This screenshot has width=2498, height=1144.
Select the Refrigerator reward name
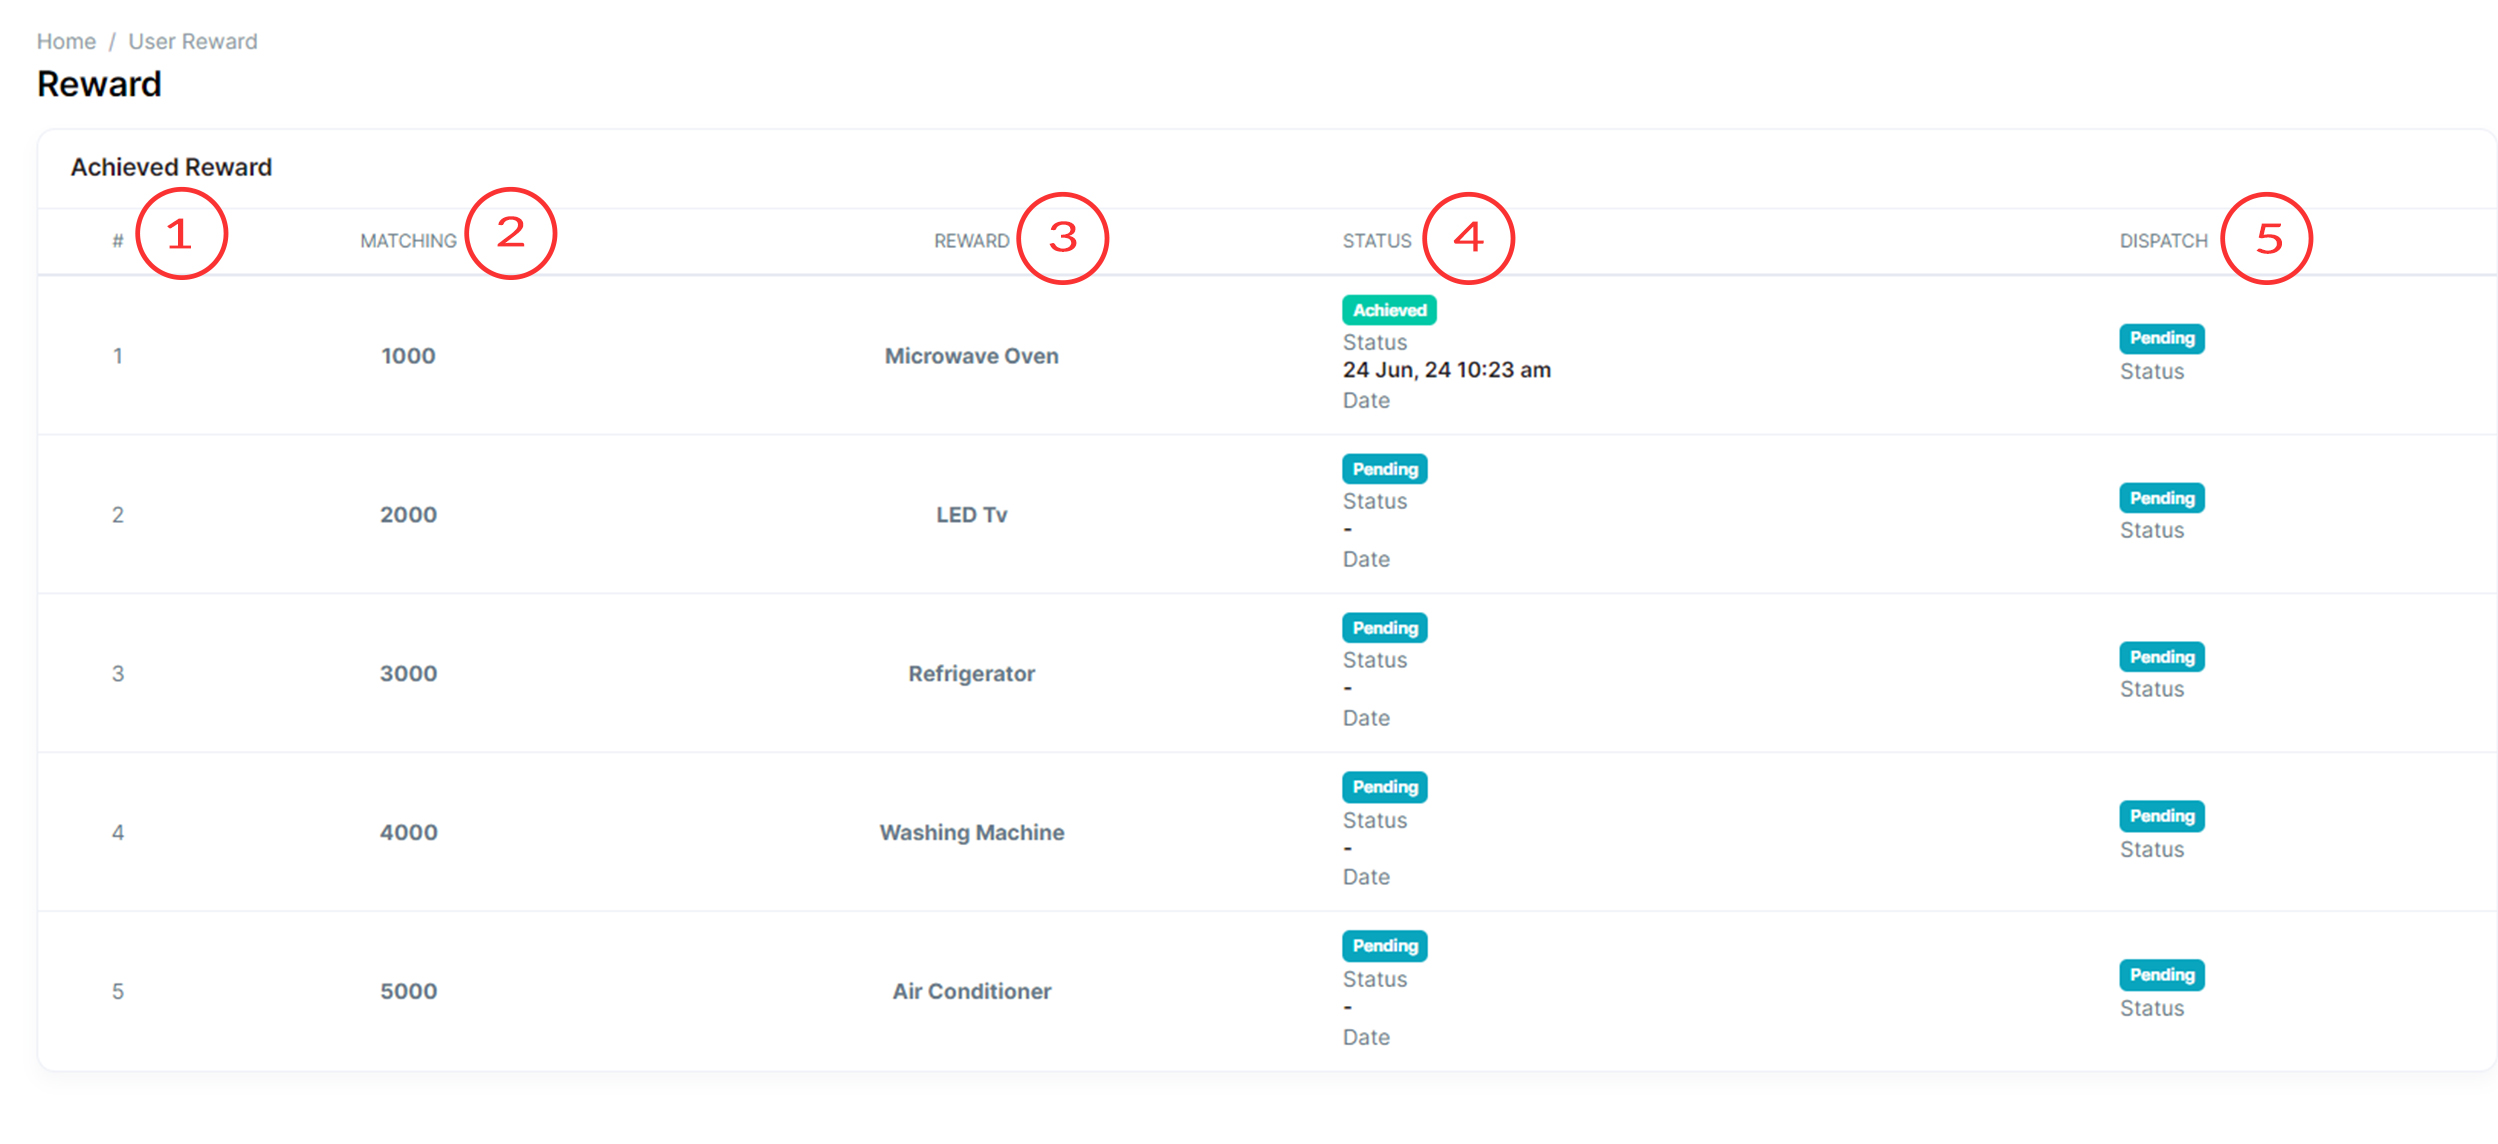pos(971,674)
